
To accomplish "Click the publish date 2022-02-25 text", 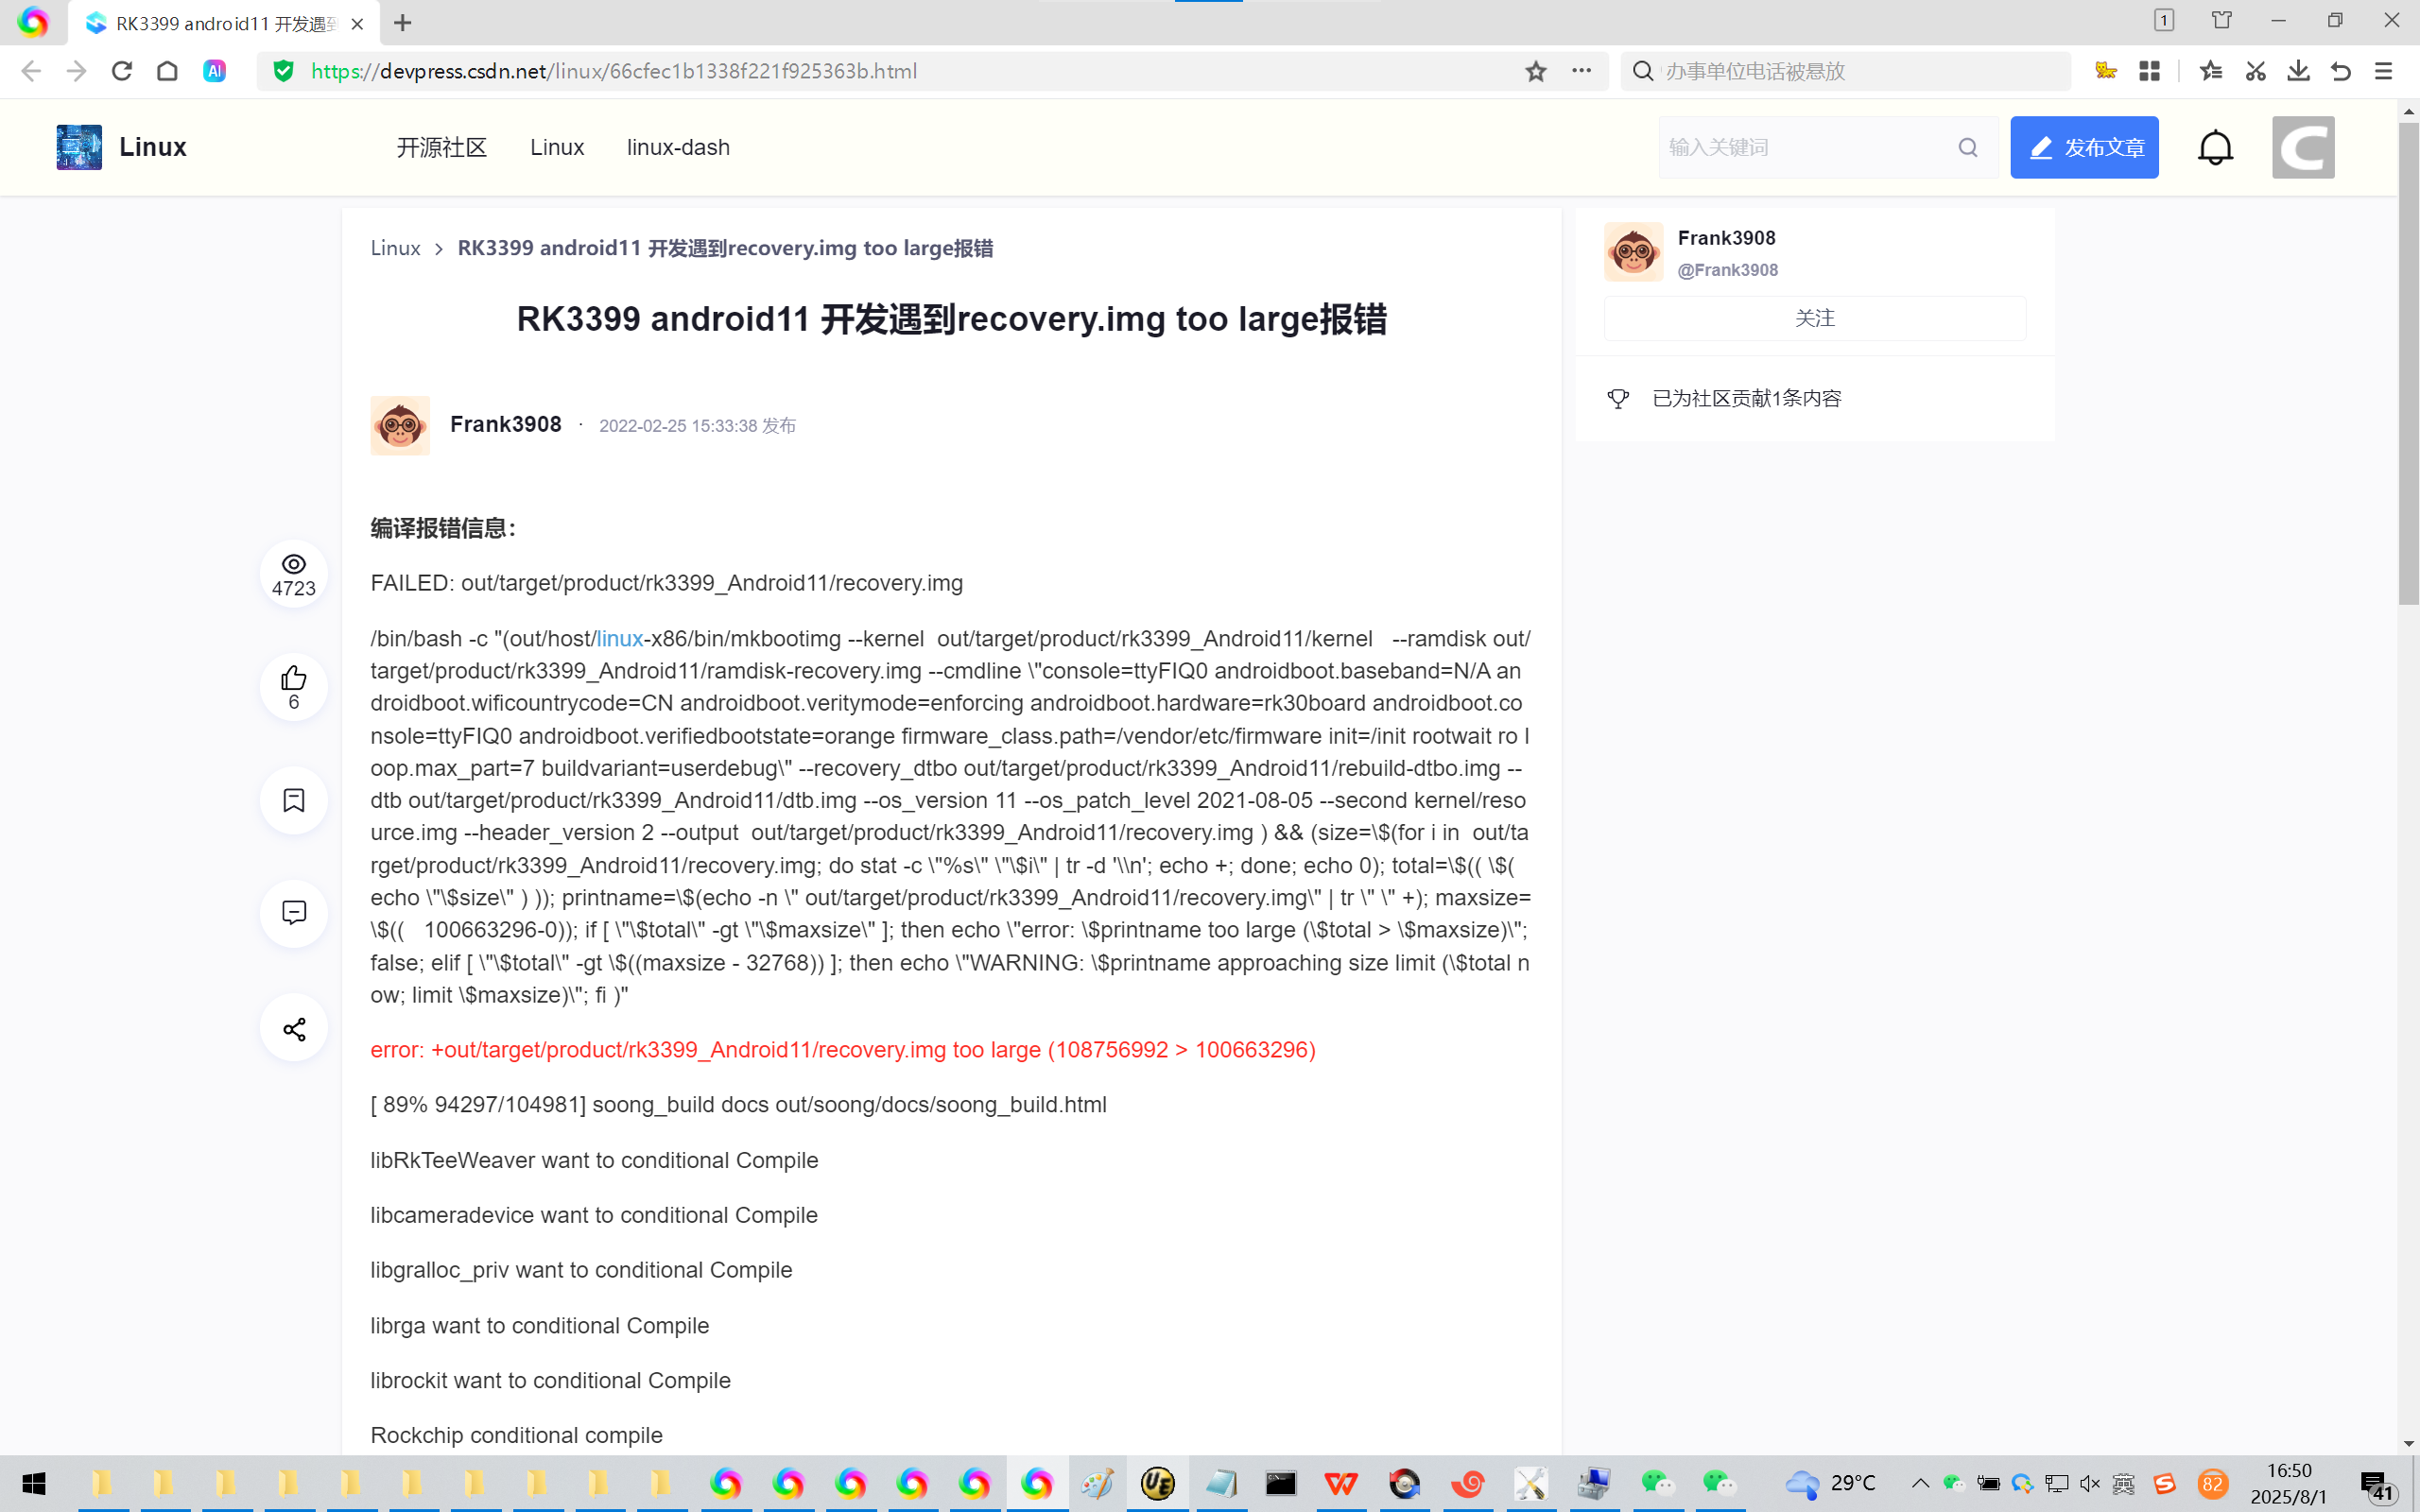I will pyautogui.click(x=697, y=426).
